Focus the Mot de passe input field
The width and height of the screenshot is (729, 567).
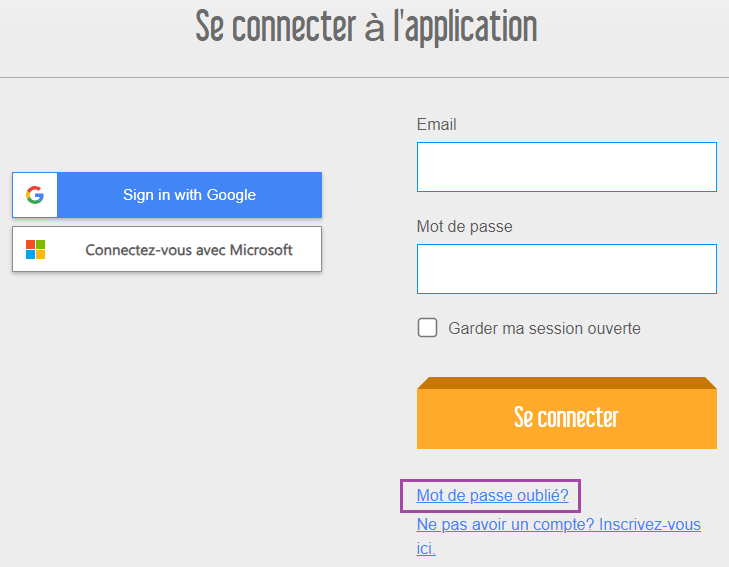(567, 269)
